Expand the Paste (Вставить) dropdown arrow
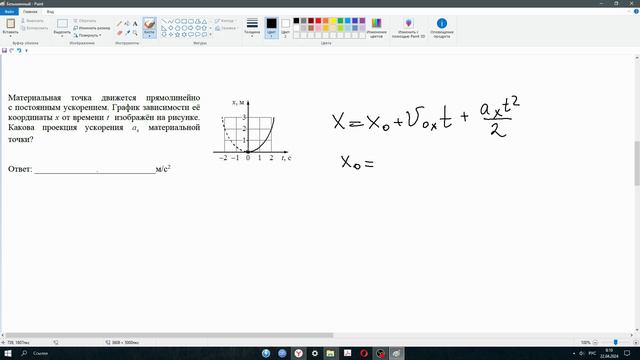 [11, 36]
